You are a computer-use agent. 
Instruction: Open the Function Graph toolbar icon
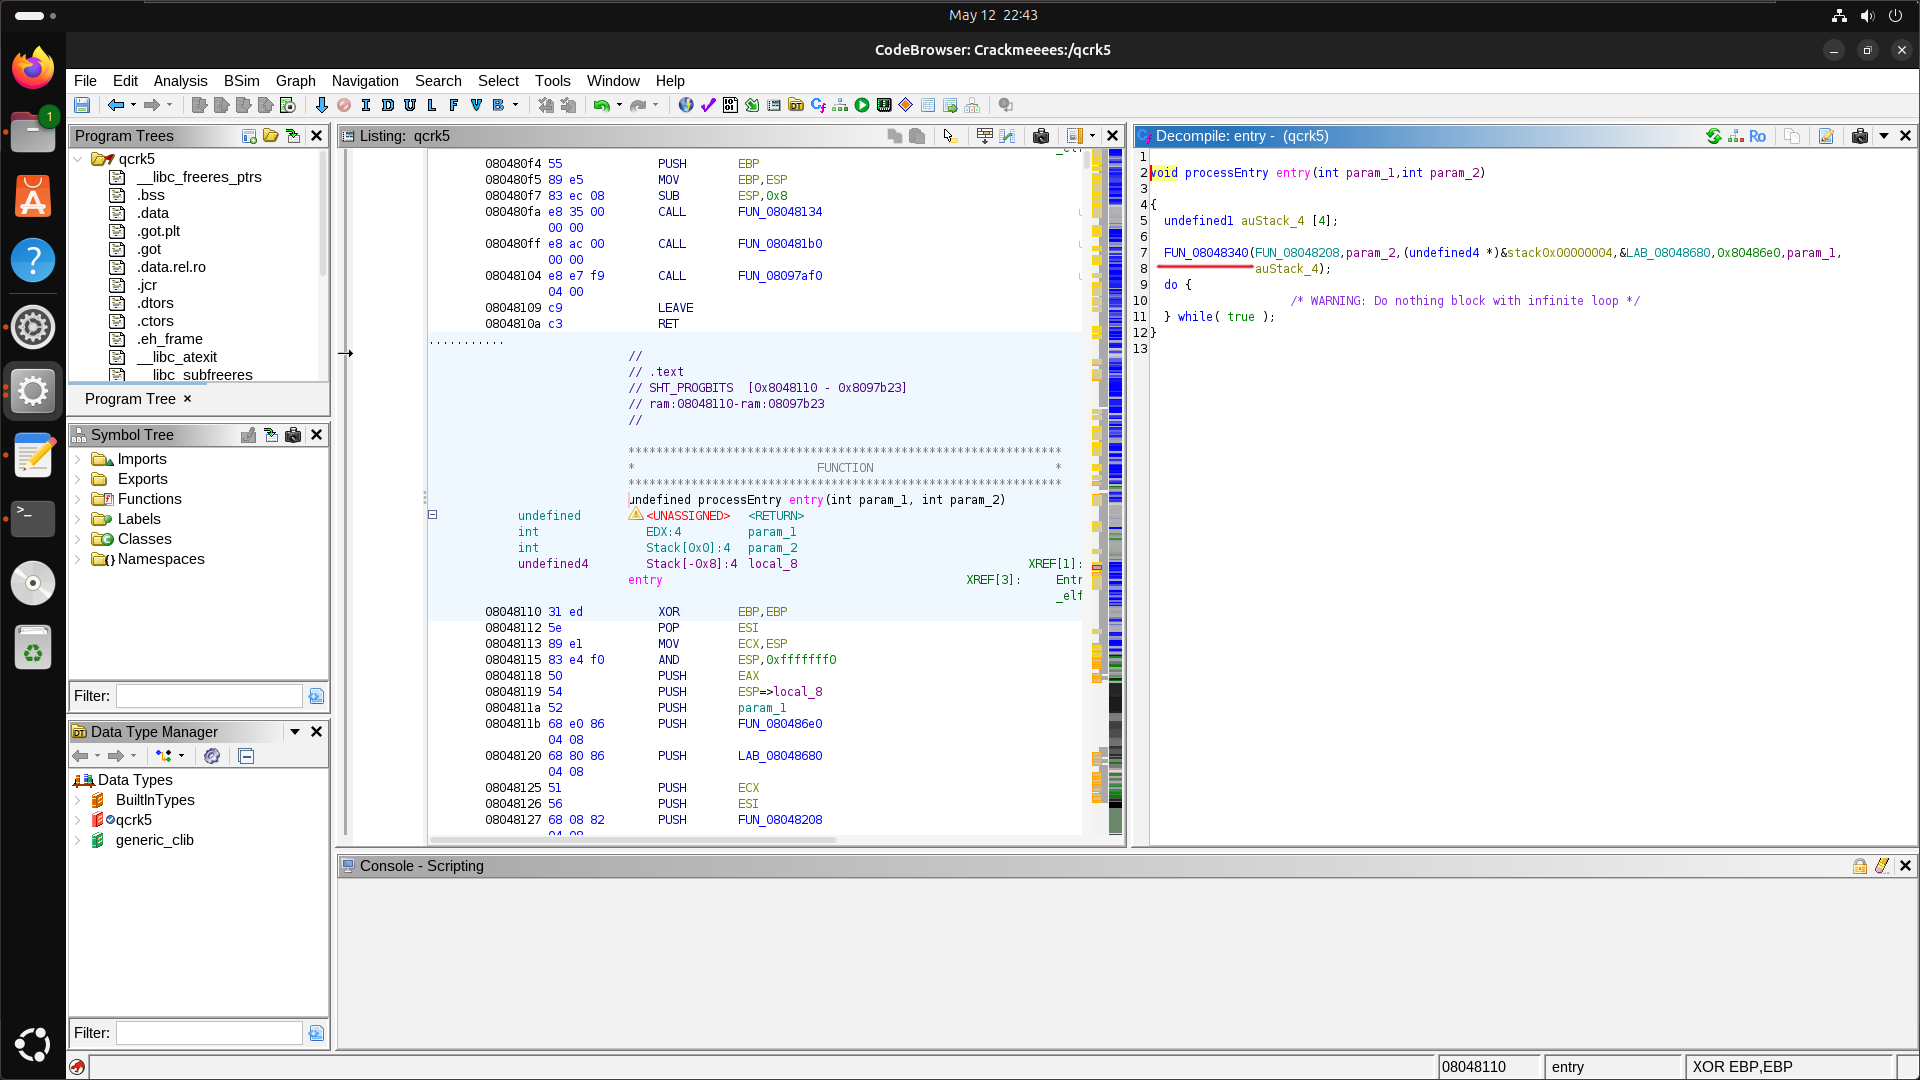click(x=840, y=105)
